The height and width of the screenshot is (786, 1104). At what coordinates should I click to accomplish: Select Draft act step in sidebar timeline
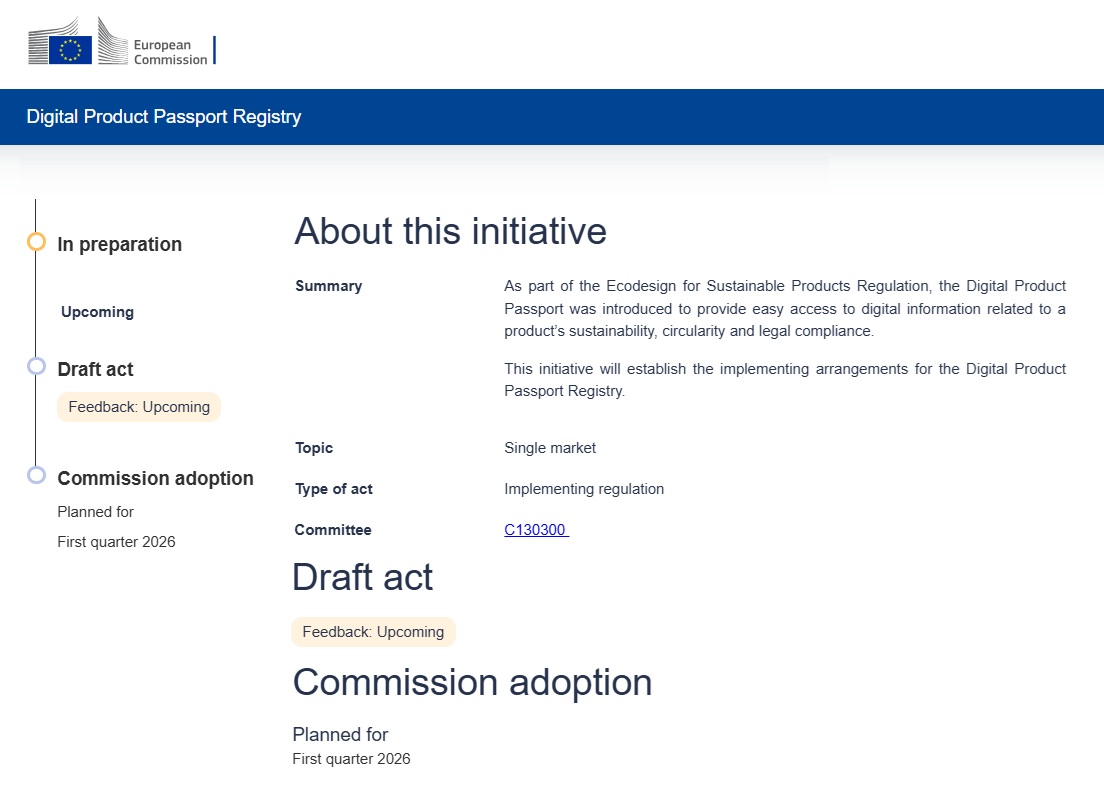point(95,370)
